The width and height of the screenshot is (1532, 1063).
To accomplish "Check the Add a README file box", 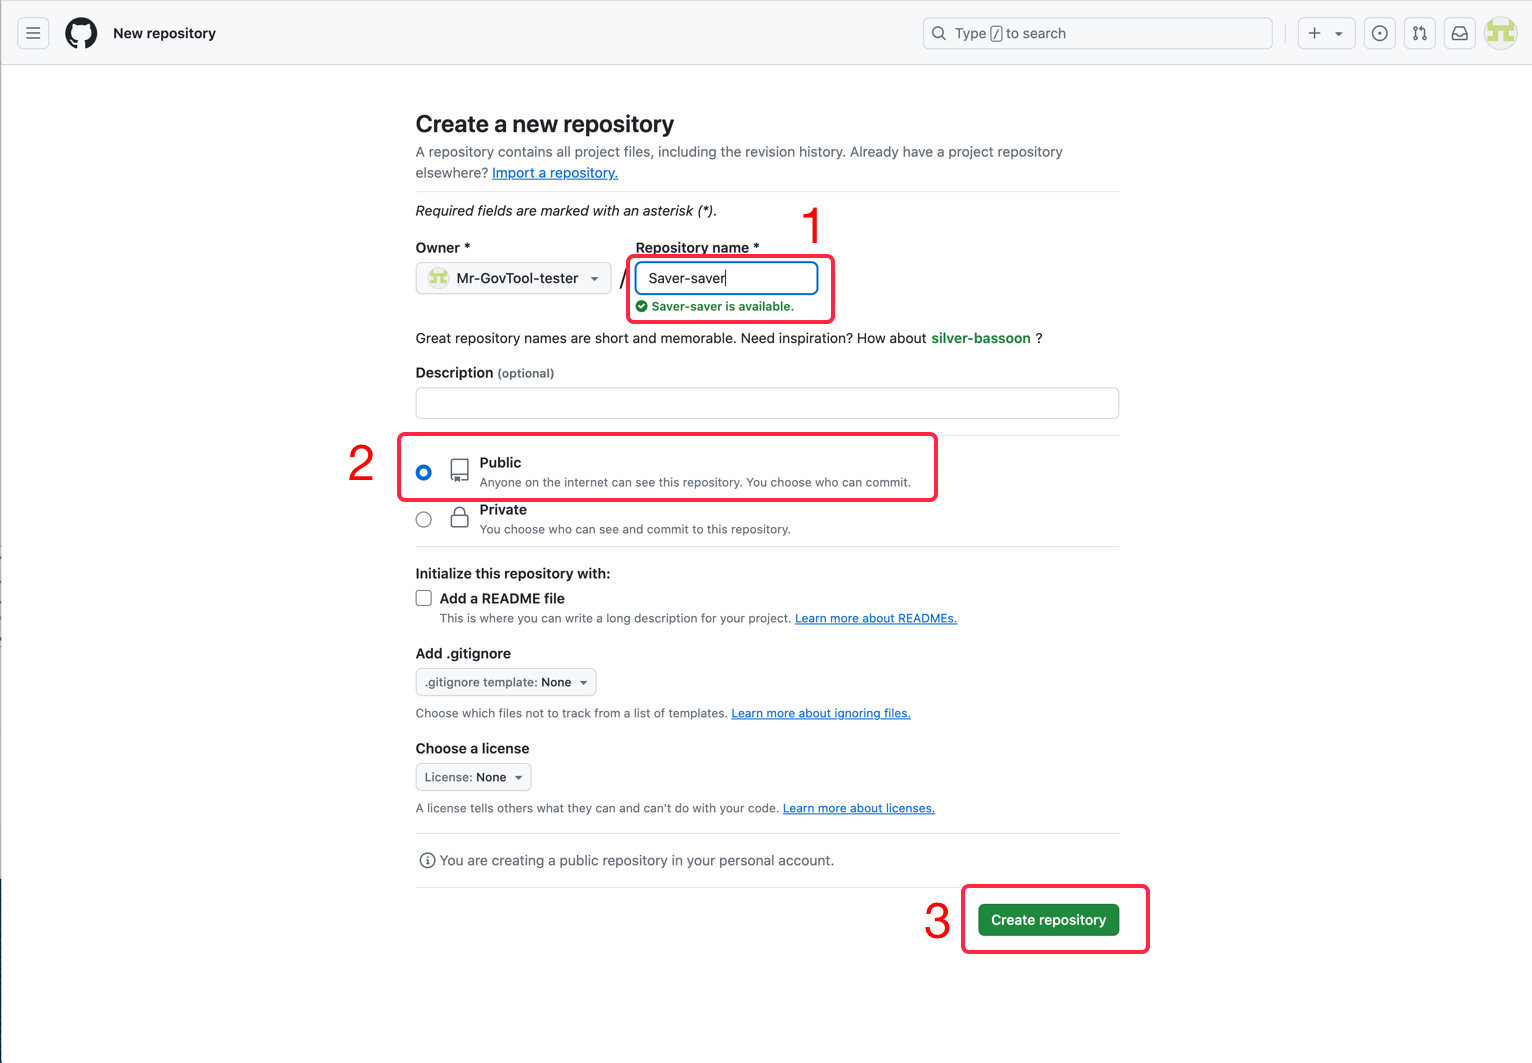I will point(424,598).
